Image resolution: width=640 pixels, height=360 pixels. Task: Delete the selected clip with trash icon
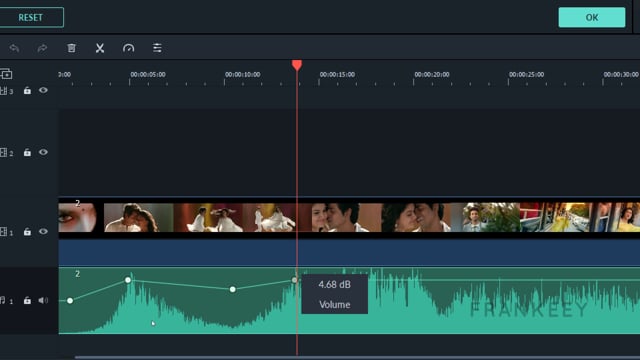(x=71, y=48)
